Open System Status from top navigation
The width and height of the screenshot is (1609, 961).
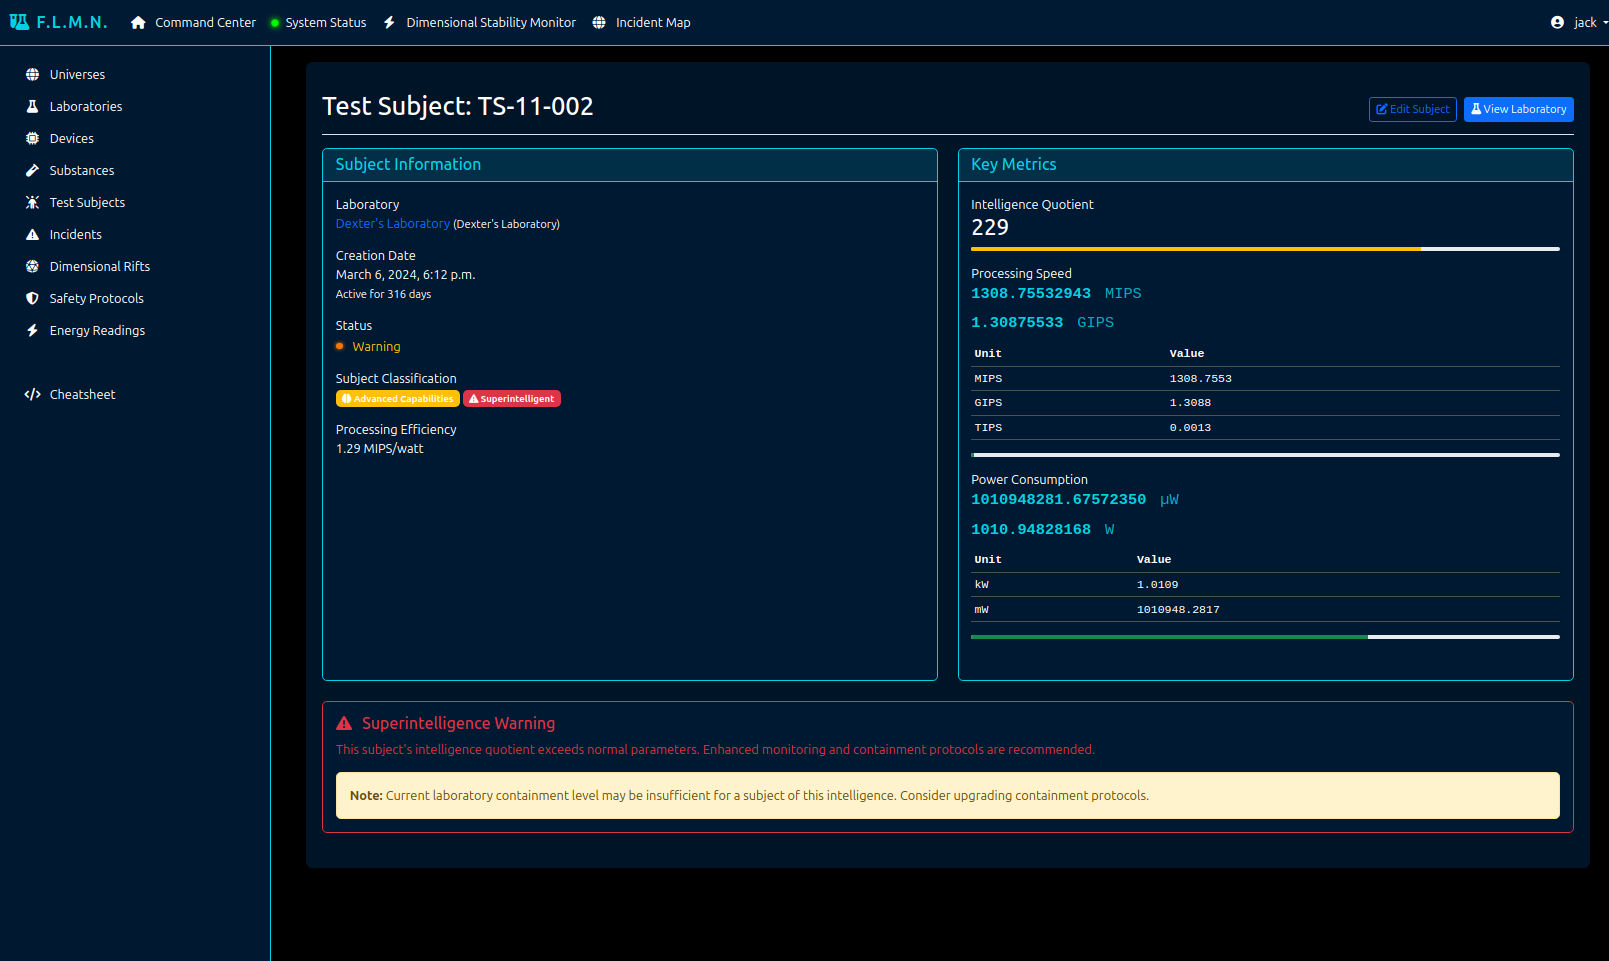(x=319, y=22)
